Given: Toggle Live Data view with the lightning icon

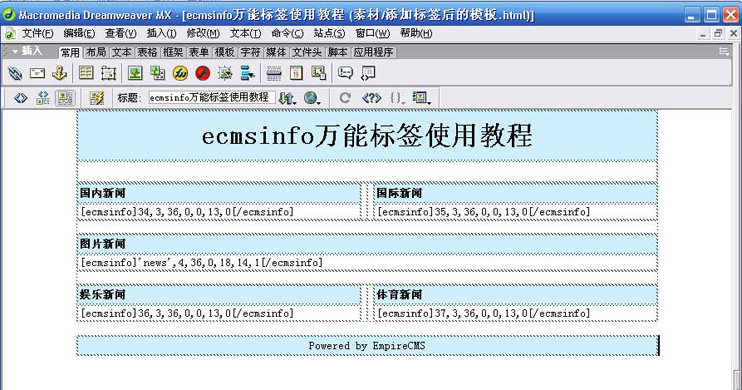Looking at the screenshot, I should point(97,98).
